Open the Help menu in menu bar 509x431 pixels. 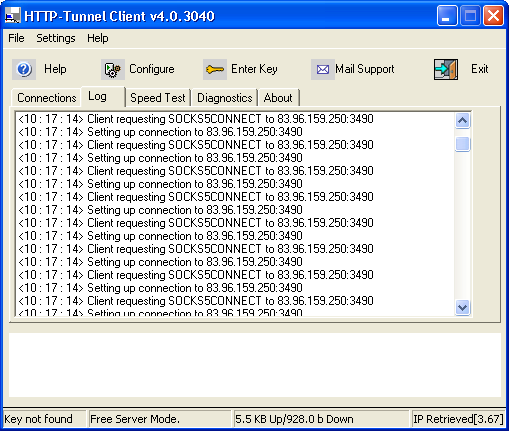pyautogui.click(x=98, y=38)
